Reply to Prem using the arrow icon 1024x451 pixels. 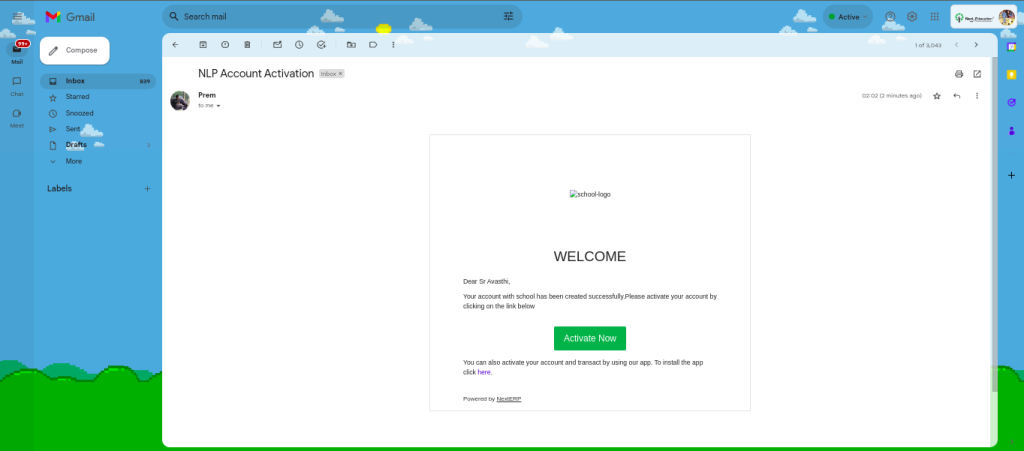click(957, 96)
